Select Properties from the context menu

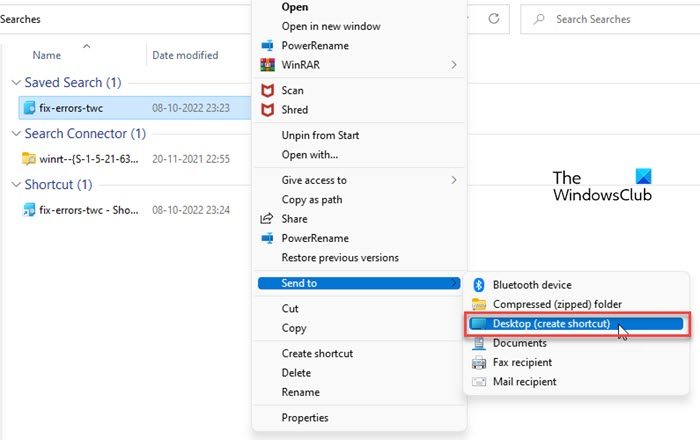305,418
